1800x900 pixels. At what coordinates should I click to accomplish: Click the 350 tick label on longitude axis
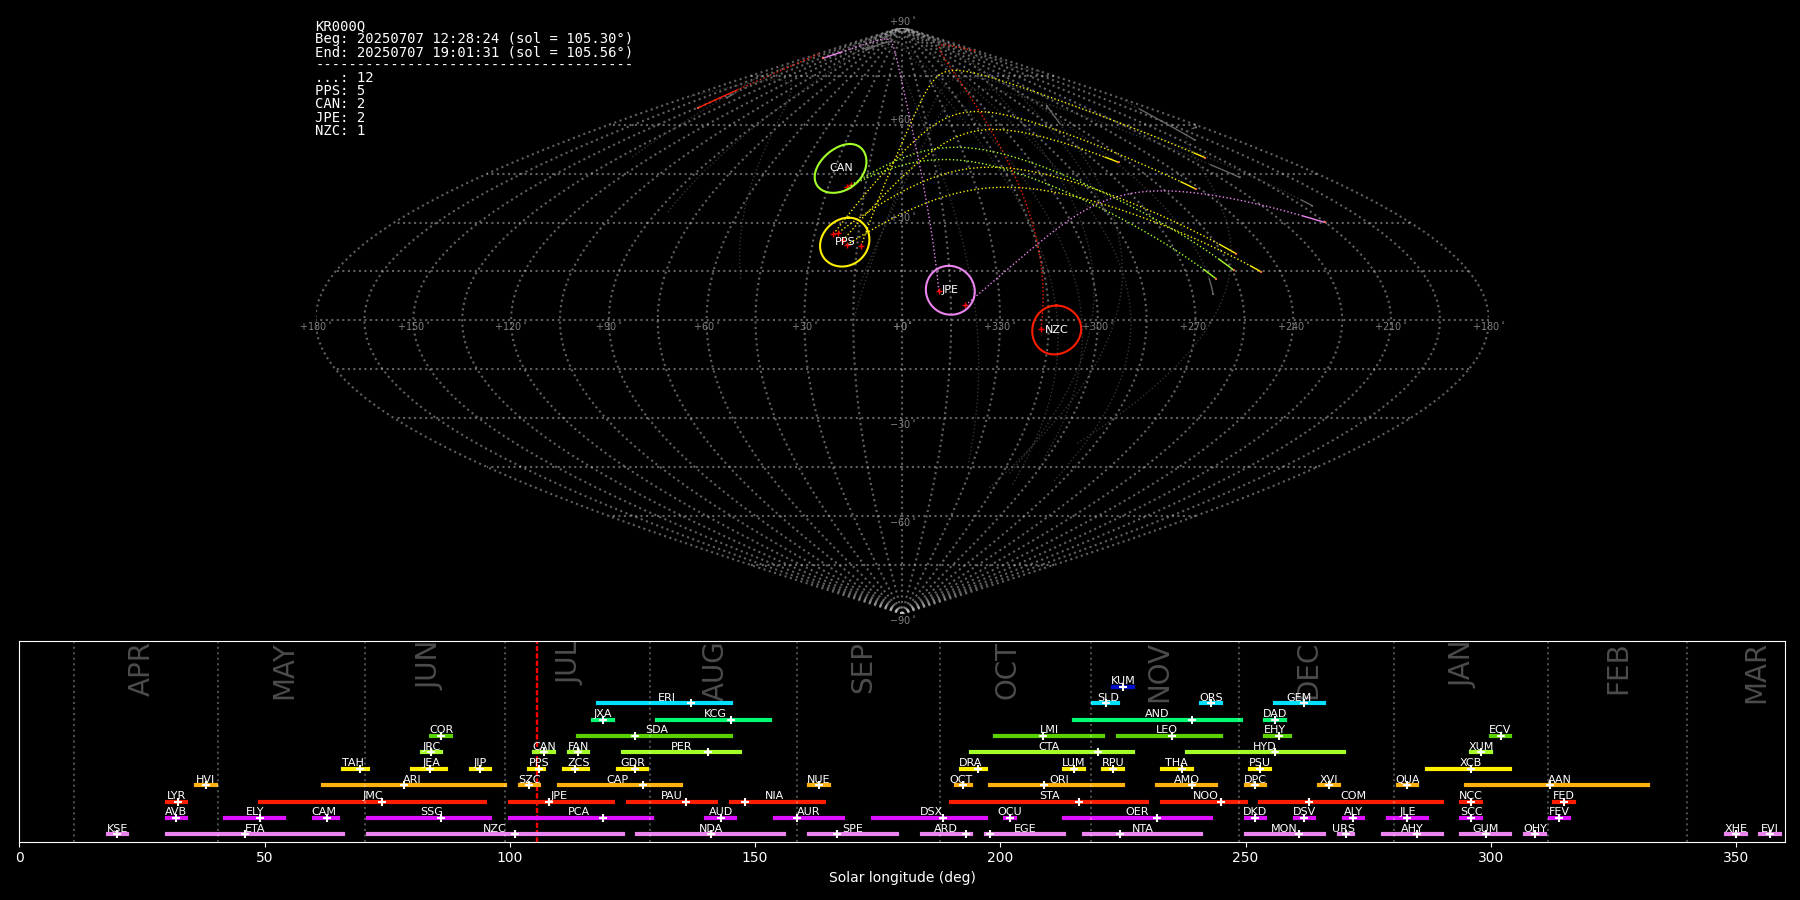point(1735,857)
